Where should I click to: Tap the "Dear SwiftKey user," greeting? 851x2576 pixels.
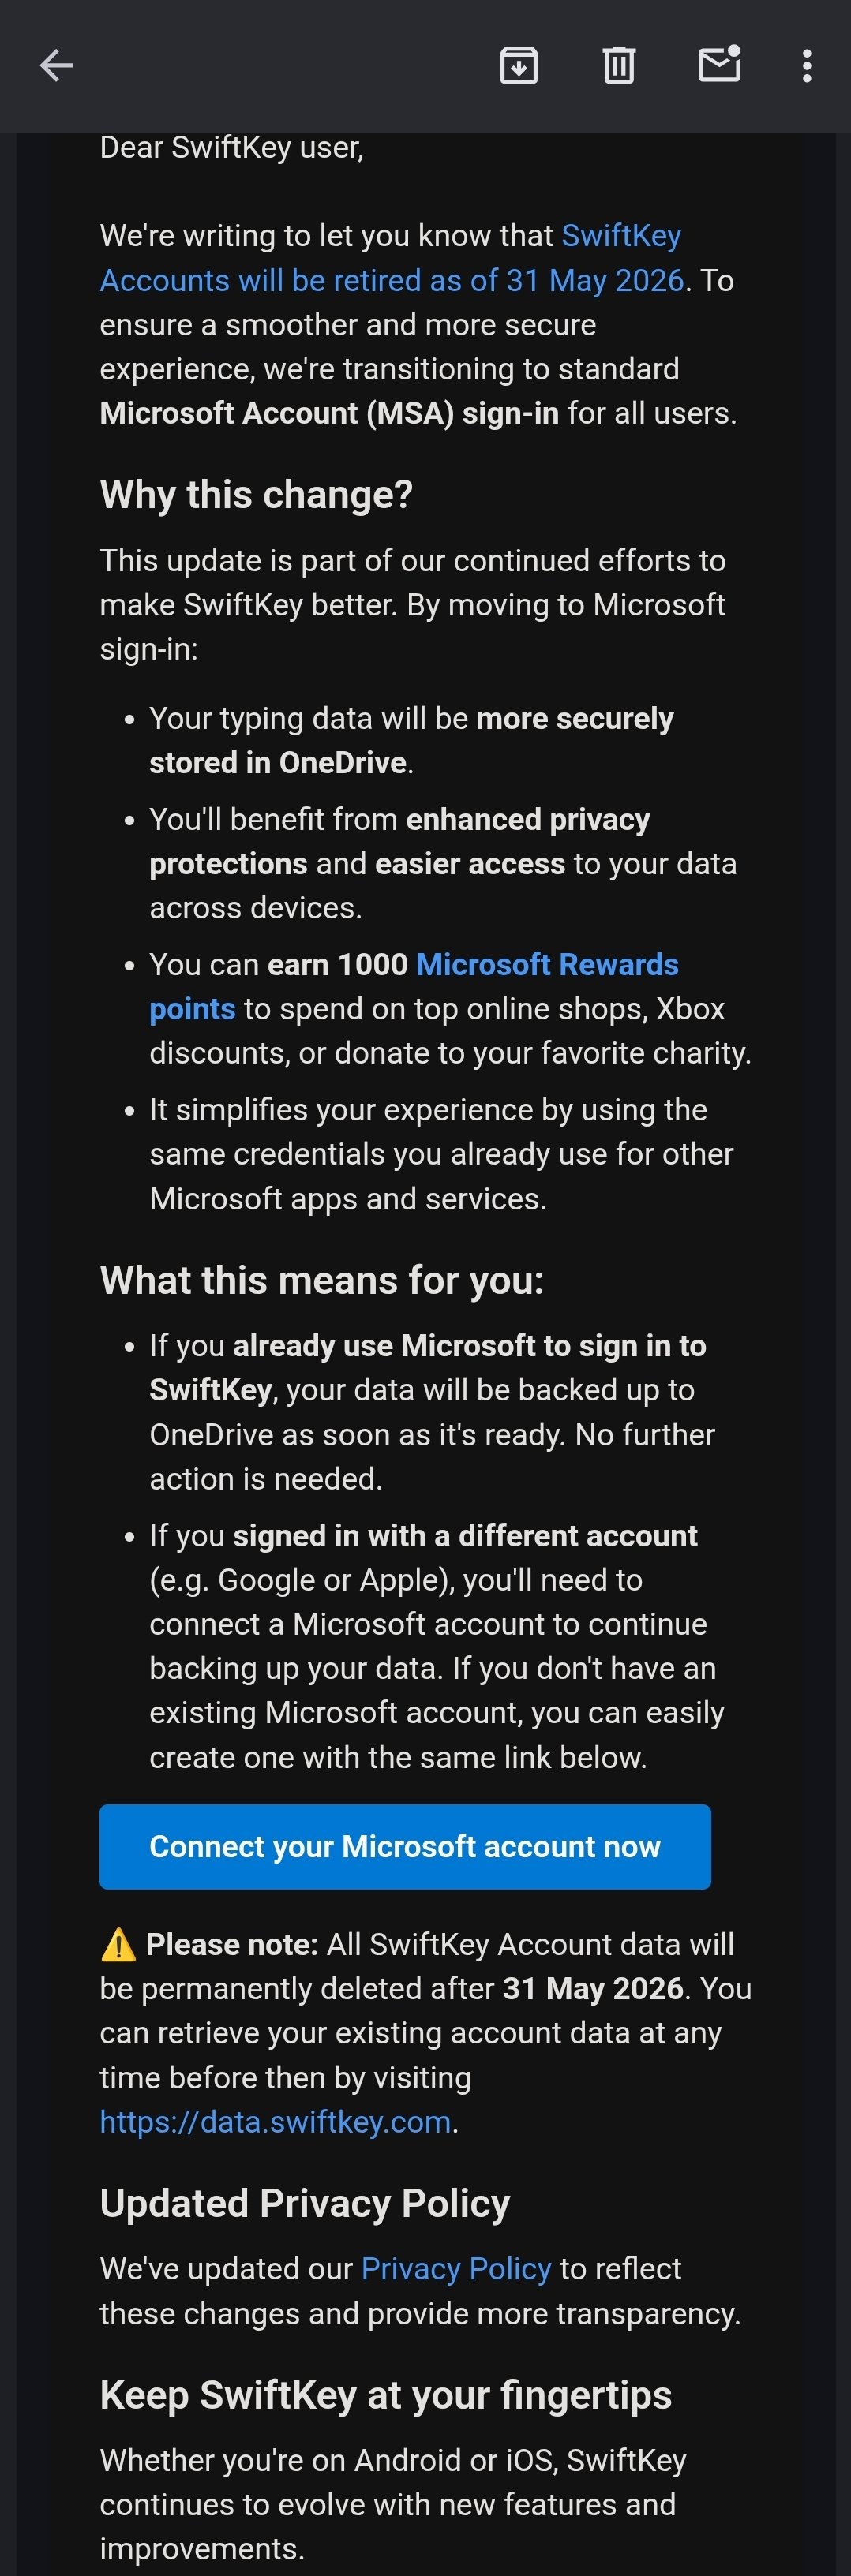pos(231,148)
